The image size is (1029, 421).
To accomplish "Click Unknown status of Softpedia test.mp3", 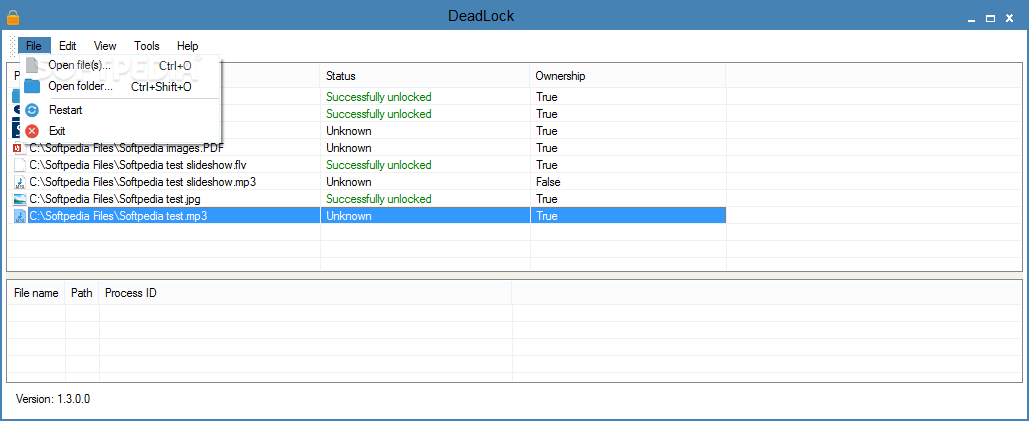I will (x=348, y=216).
